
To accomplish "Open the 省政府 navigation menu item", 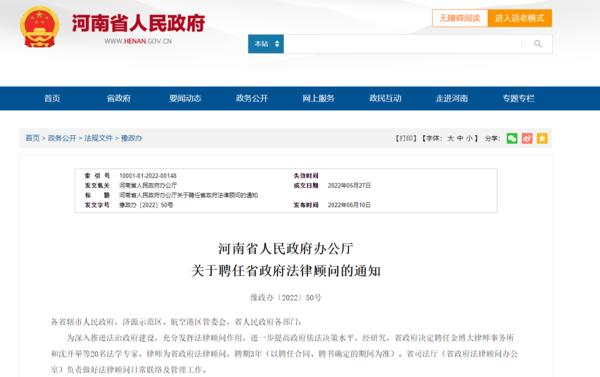I will click(119, 98).
